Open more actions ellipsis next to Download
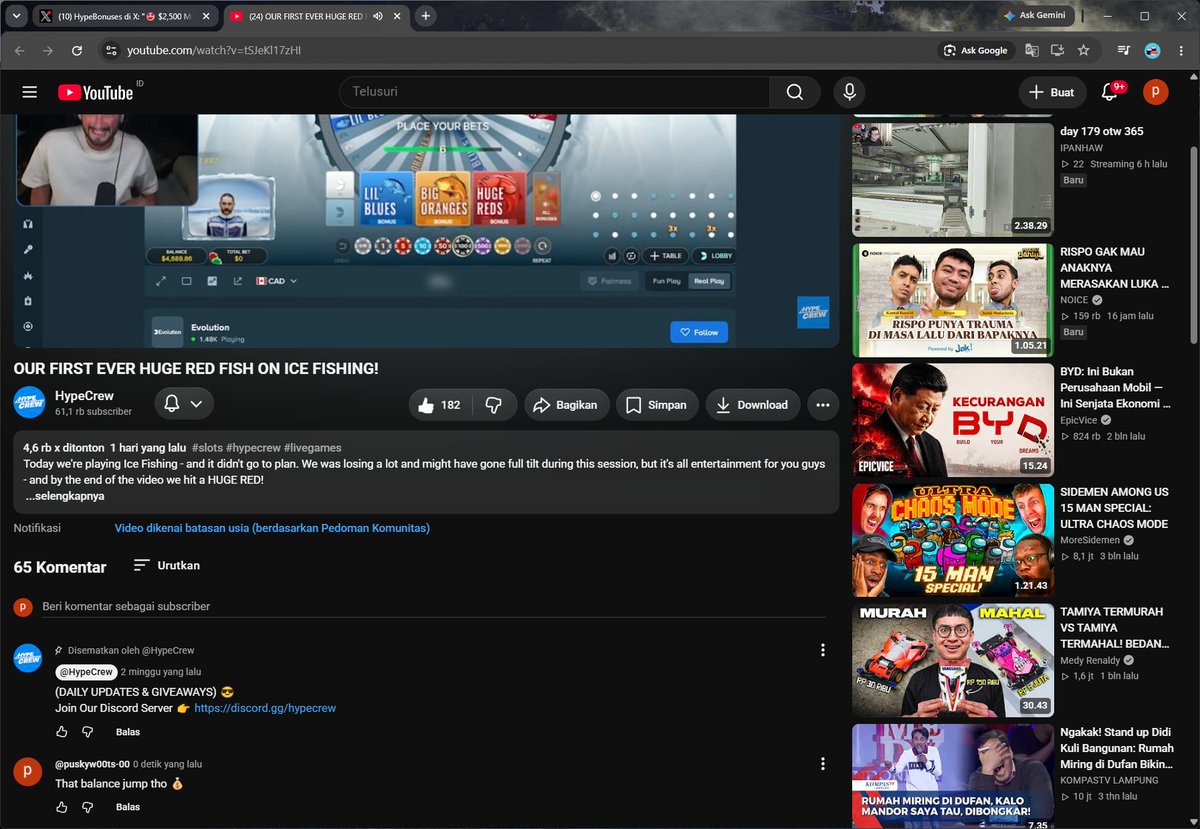 [823, 405]
